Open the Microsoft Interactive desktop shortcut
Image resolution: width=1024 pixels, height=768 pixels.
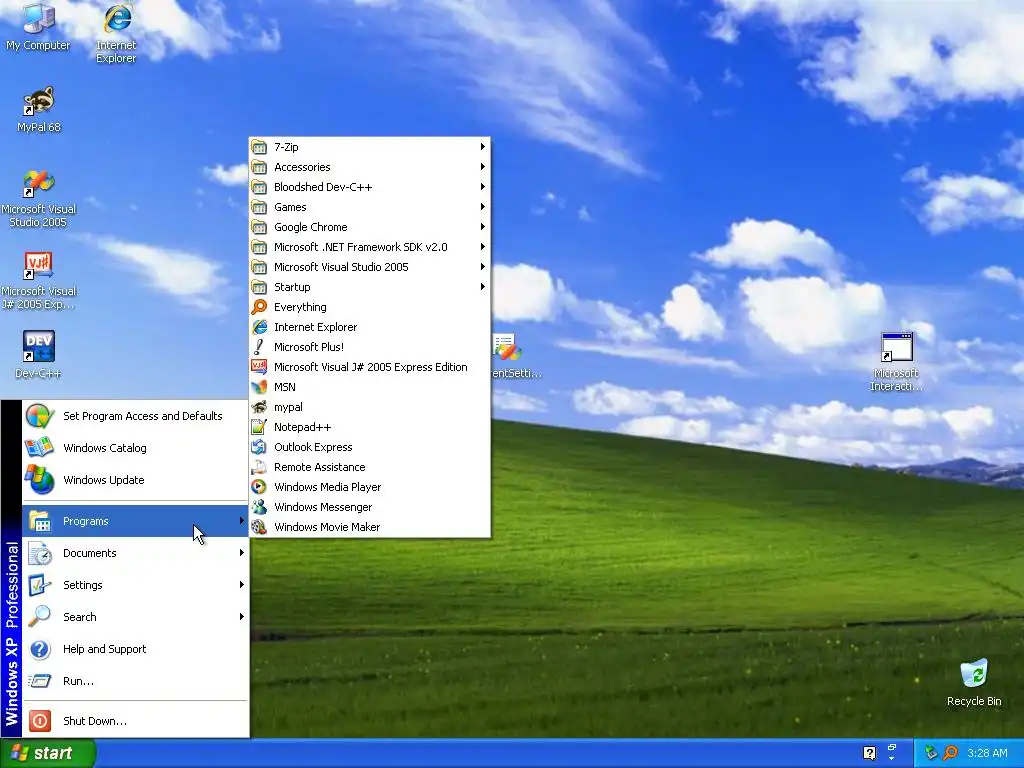coord(896,361)
